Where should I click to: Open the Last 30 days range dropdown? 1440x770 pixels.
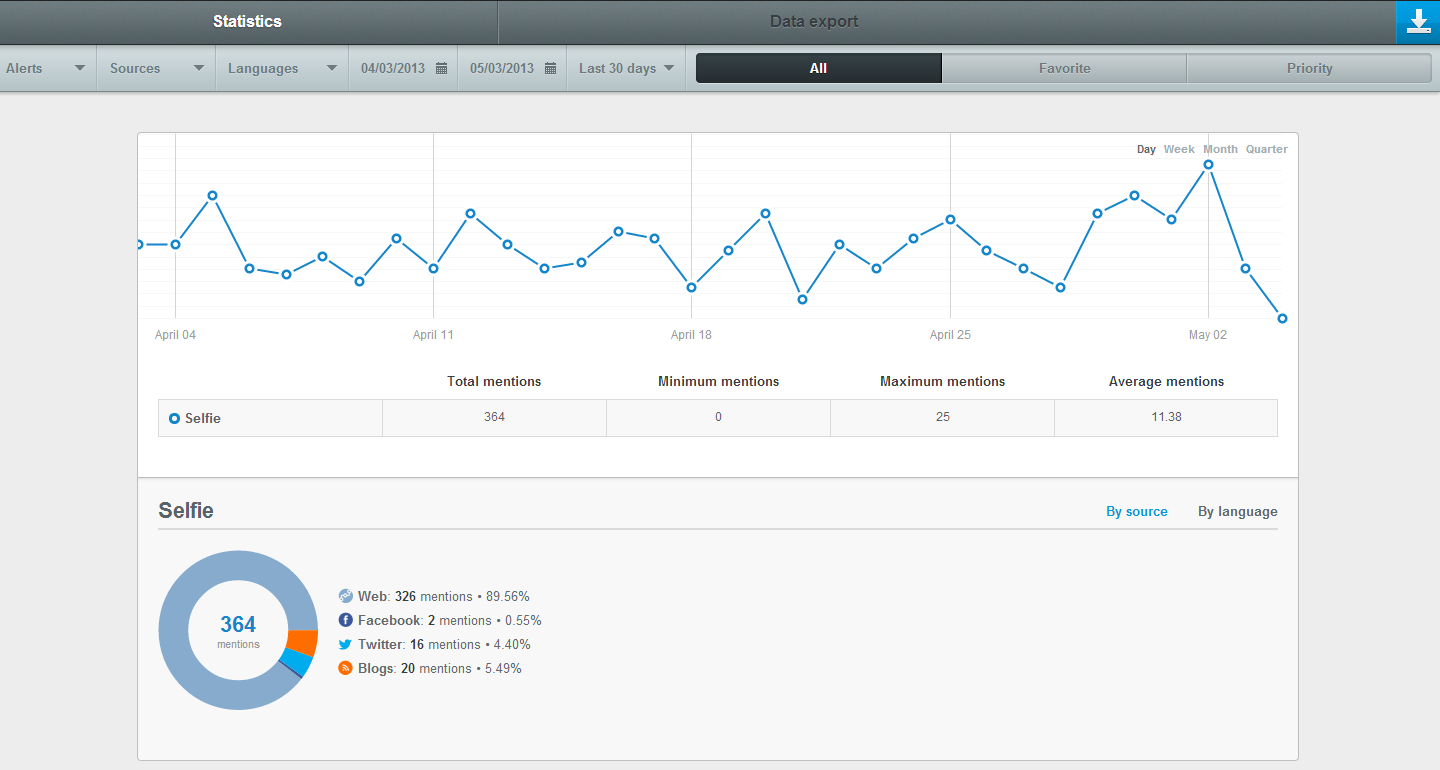626,69
